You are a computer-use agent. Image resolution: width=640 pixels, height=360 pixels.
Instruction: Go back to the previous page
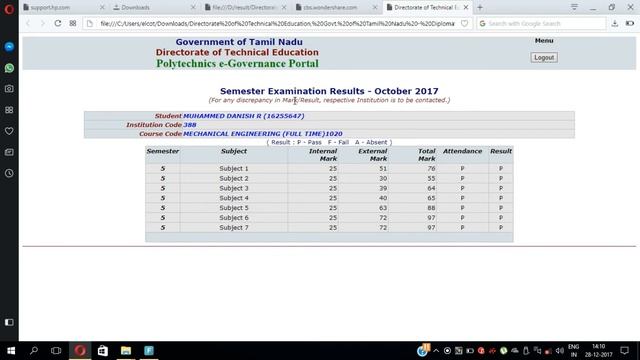(28, 23)
